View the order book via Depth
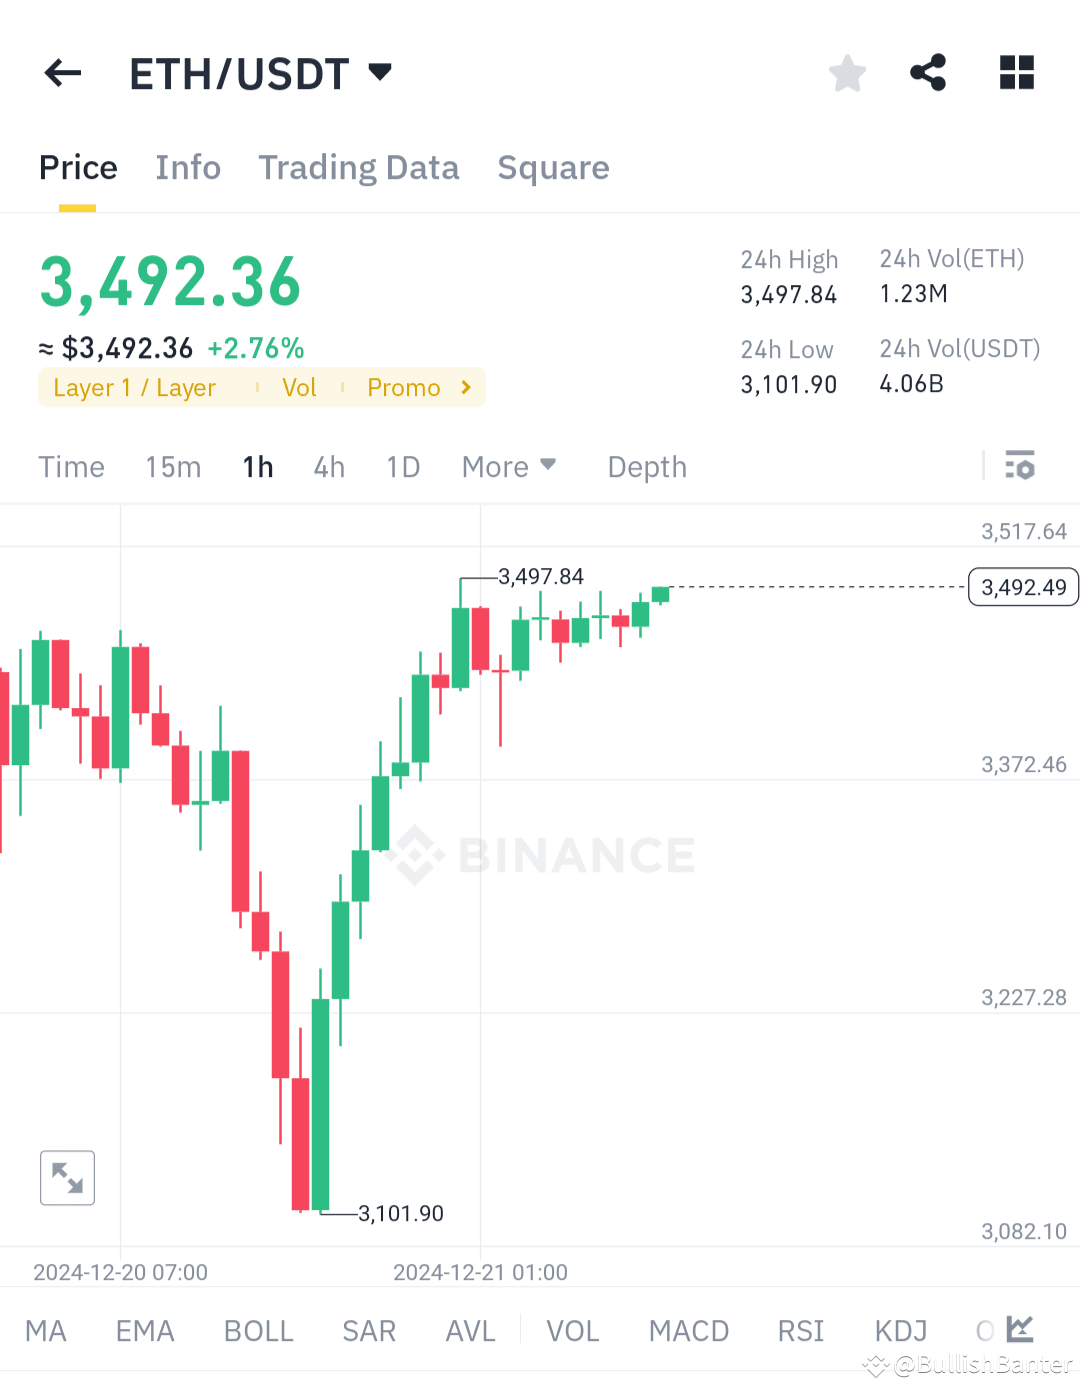Viewport: 1080px width, 1387px height. tap(646, 466)
